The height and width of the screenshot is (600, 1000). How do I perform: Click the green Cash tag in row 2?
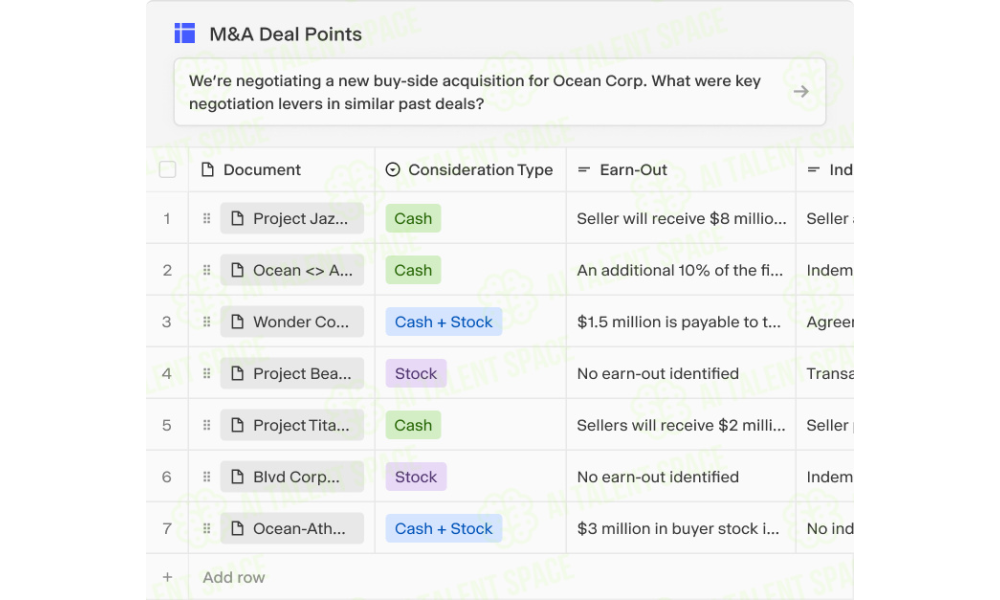point(413,270)
